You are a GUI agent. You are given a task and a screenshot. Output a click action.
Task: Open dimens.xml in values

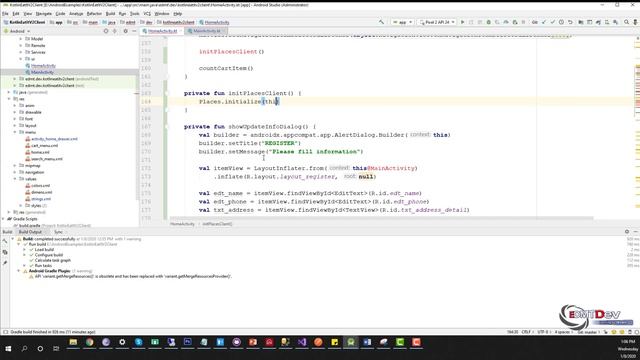tap(42, 192)
